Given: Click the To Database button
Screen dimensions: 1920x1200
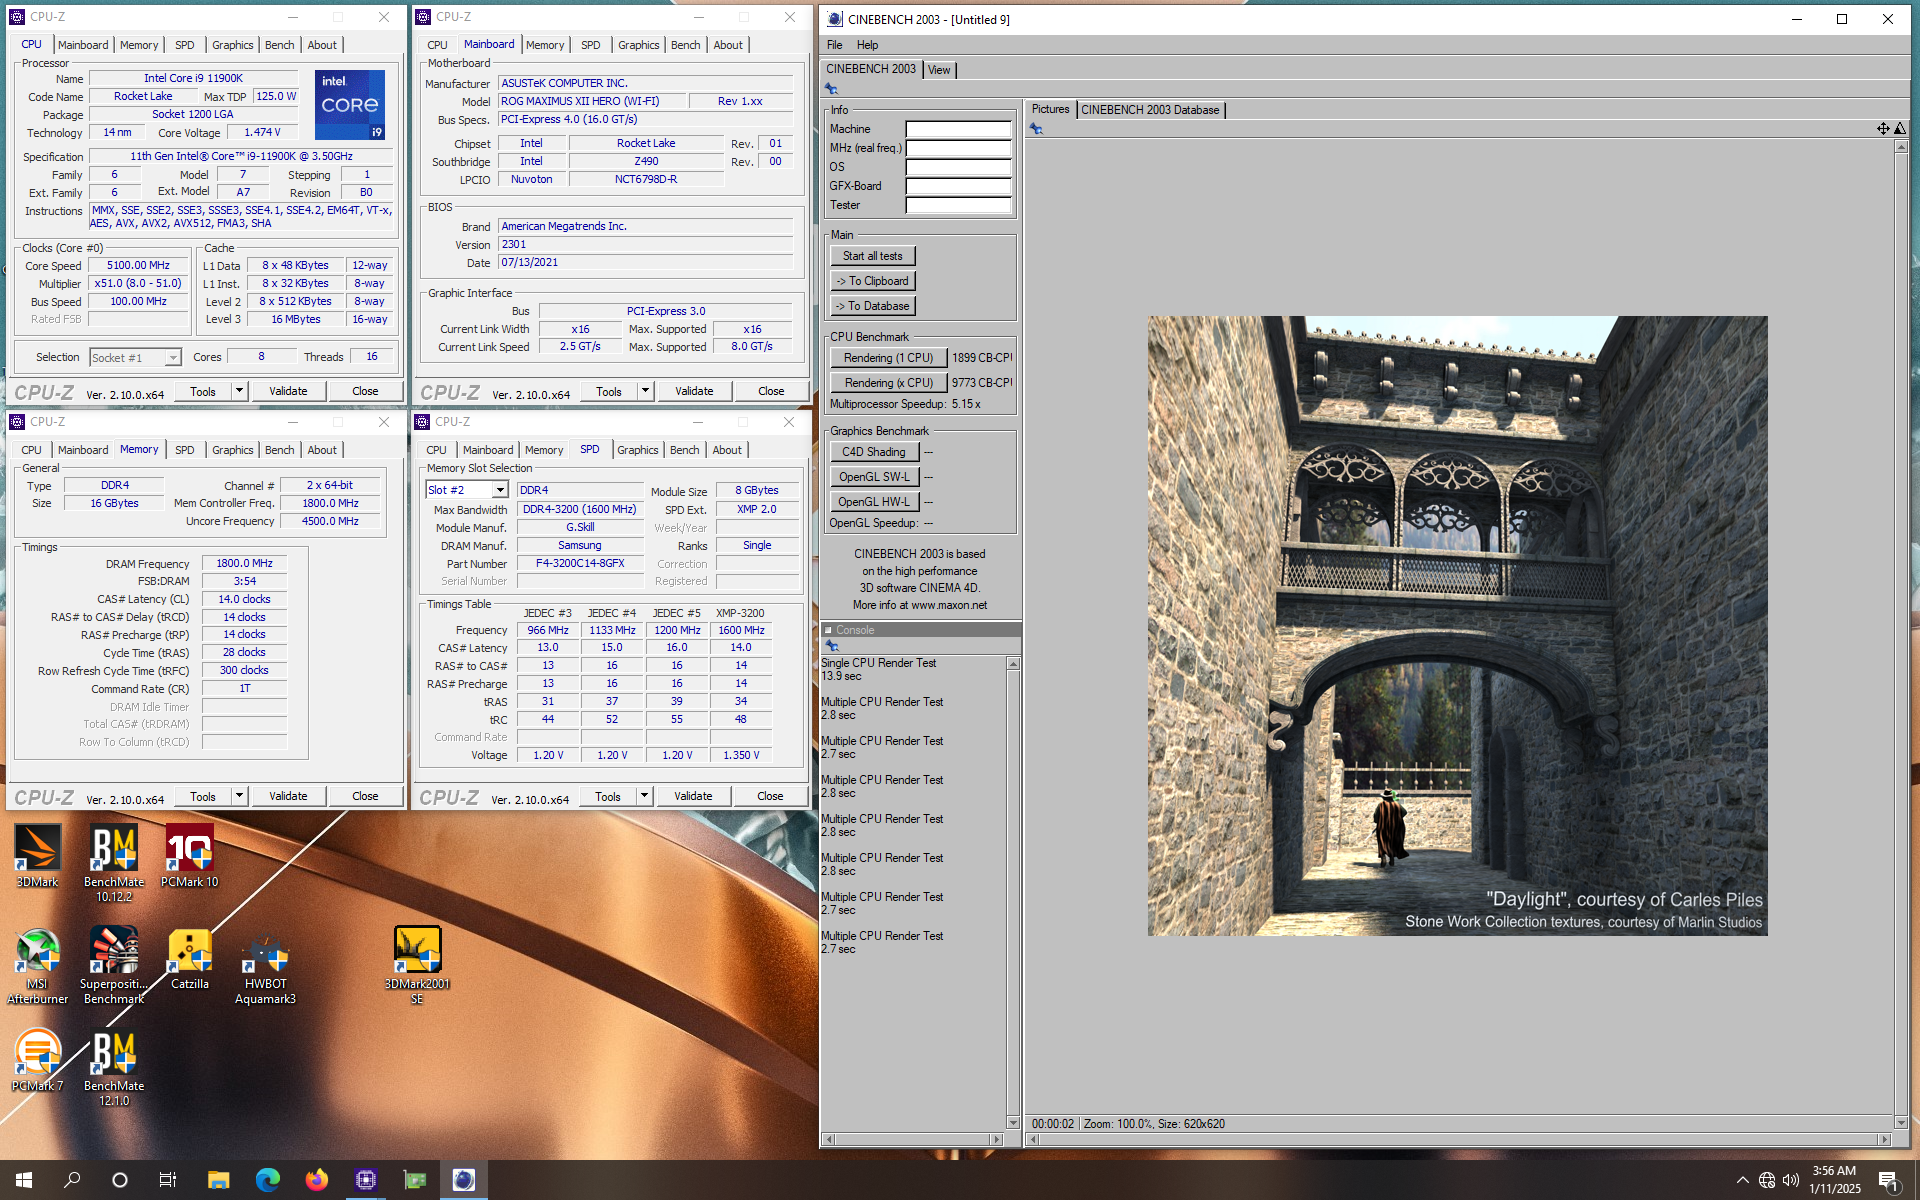Looking at the screenshot, I should pyautogui.click(x=872, y=306).
